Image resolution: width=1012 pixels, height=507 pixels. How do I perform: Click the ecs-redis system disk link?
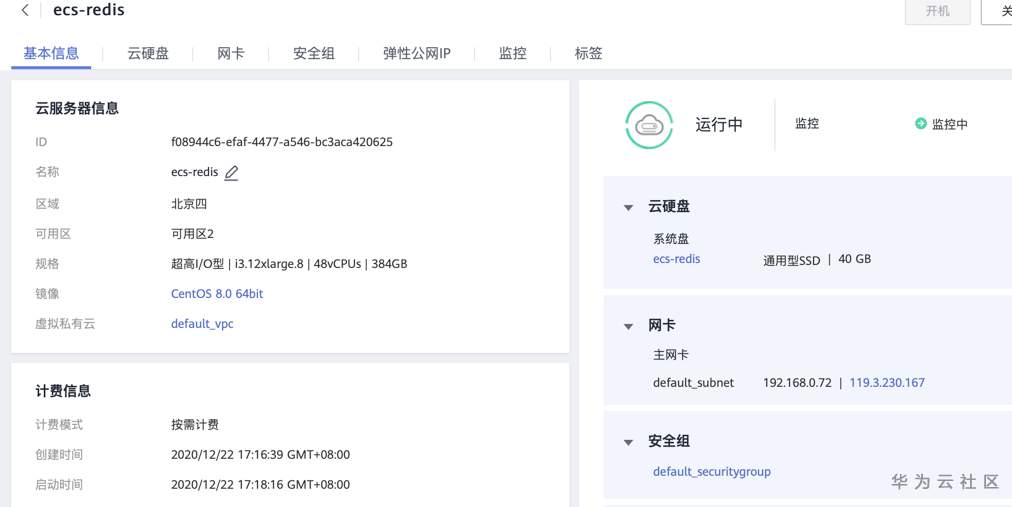pyautogui.click(x=676, y=259)
